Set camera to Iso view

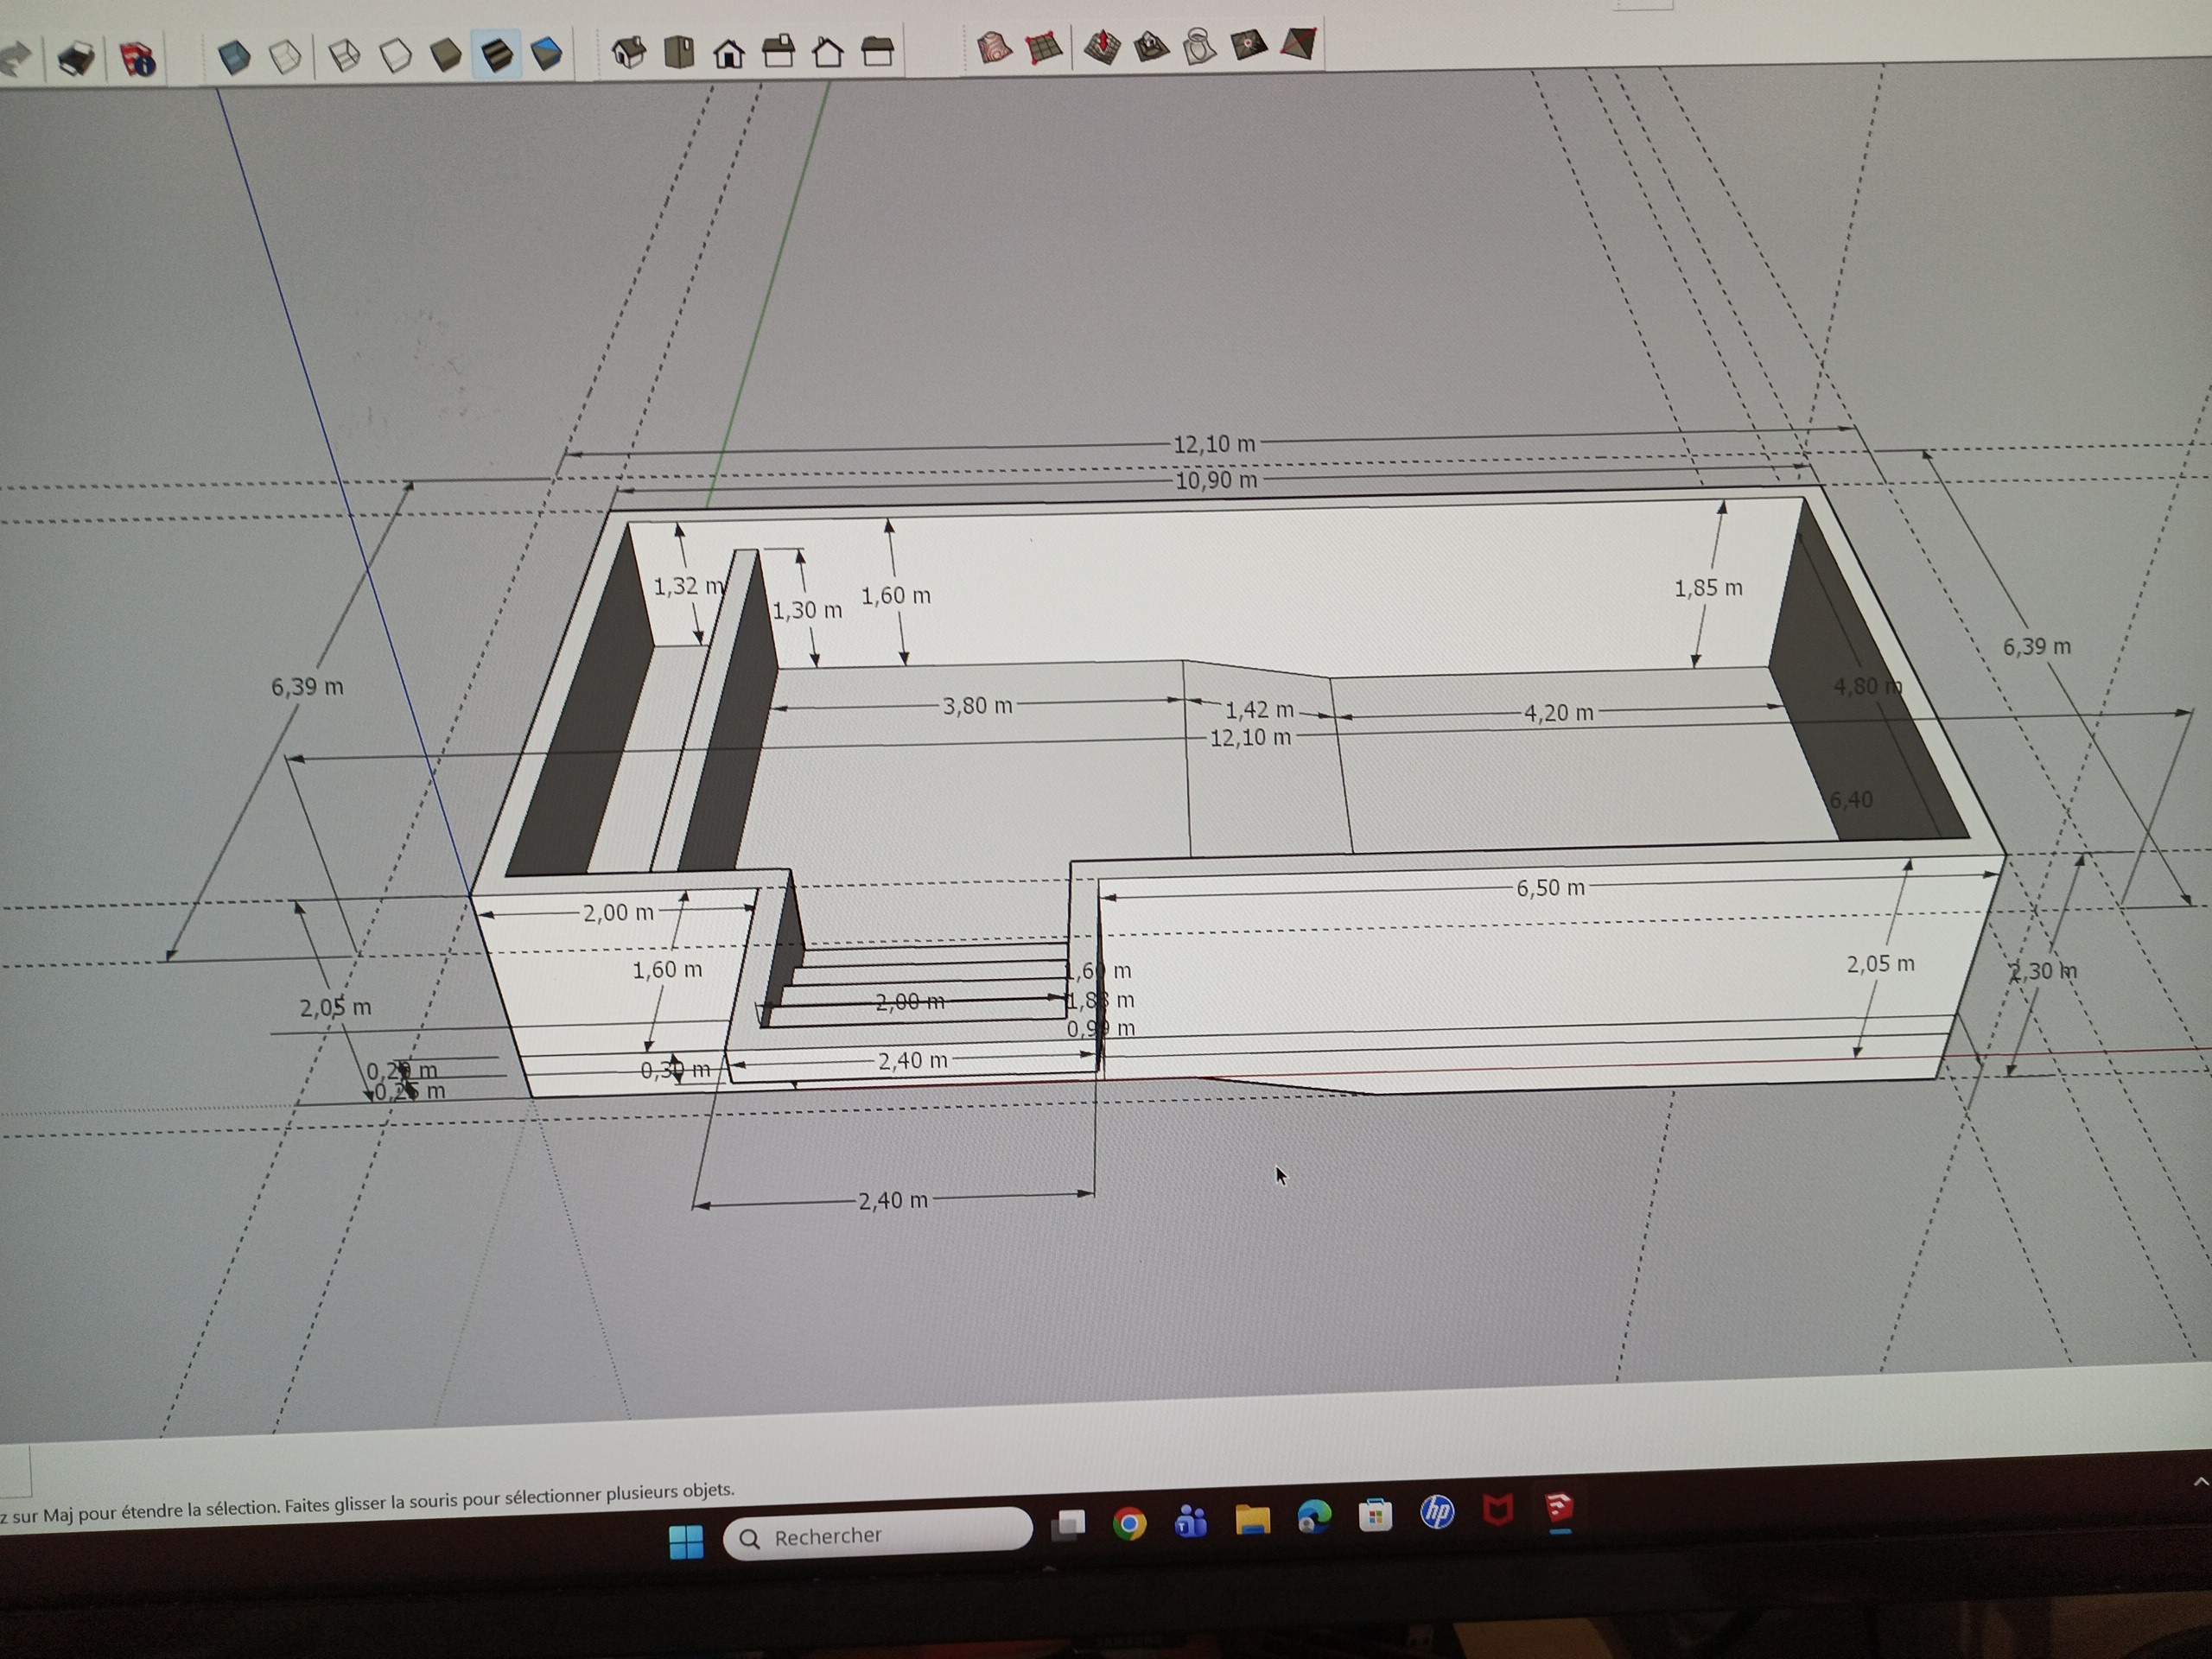629,52
